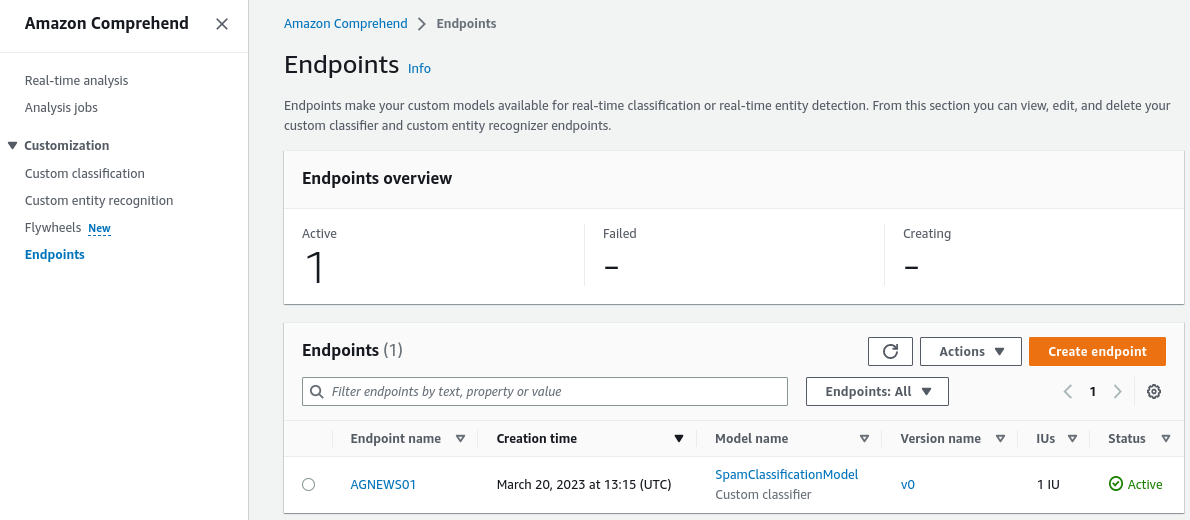Sort by Creation time column
Image resolution: width=1190 pixels, height=520 pixels.
679,439
